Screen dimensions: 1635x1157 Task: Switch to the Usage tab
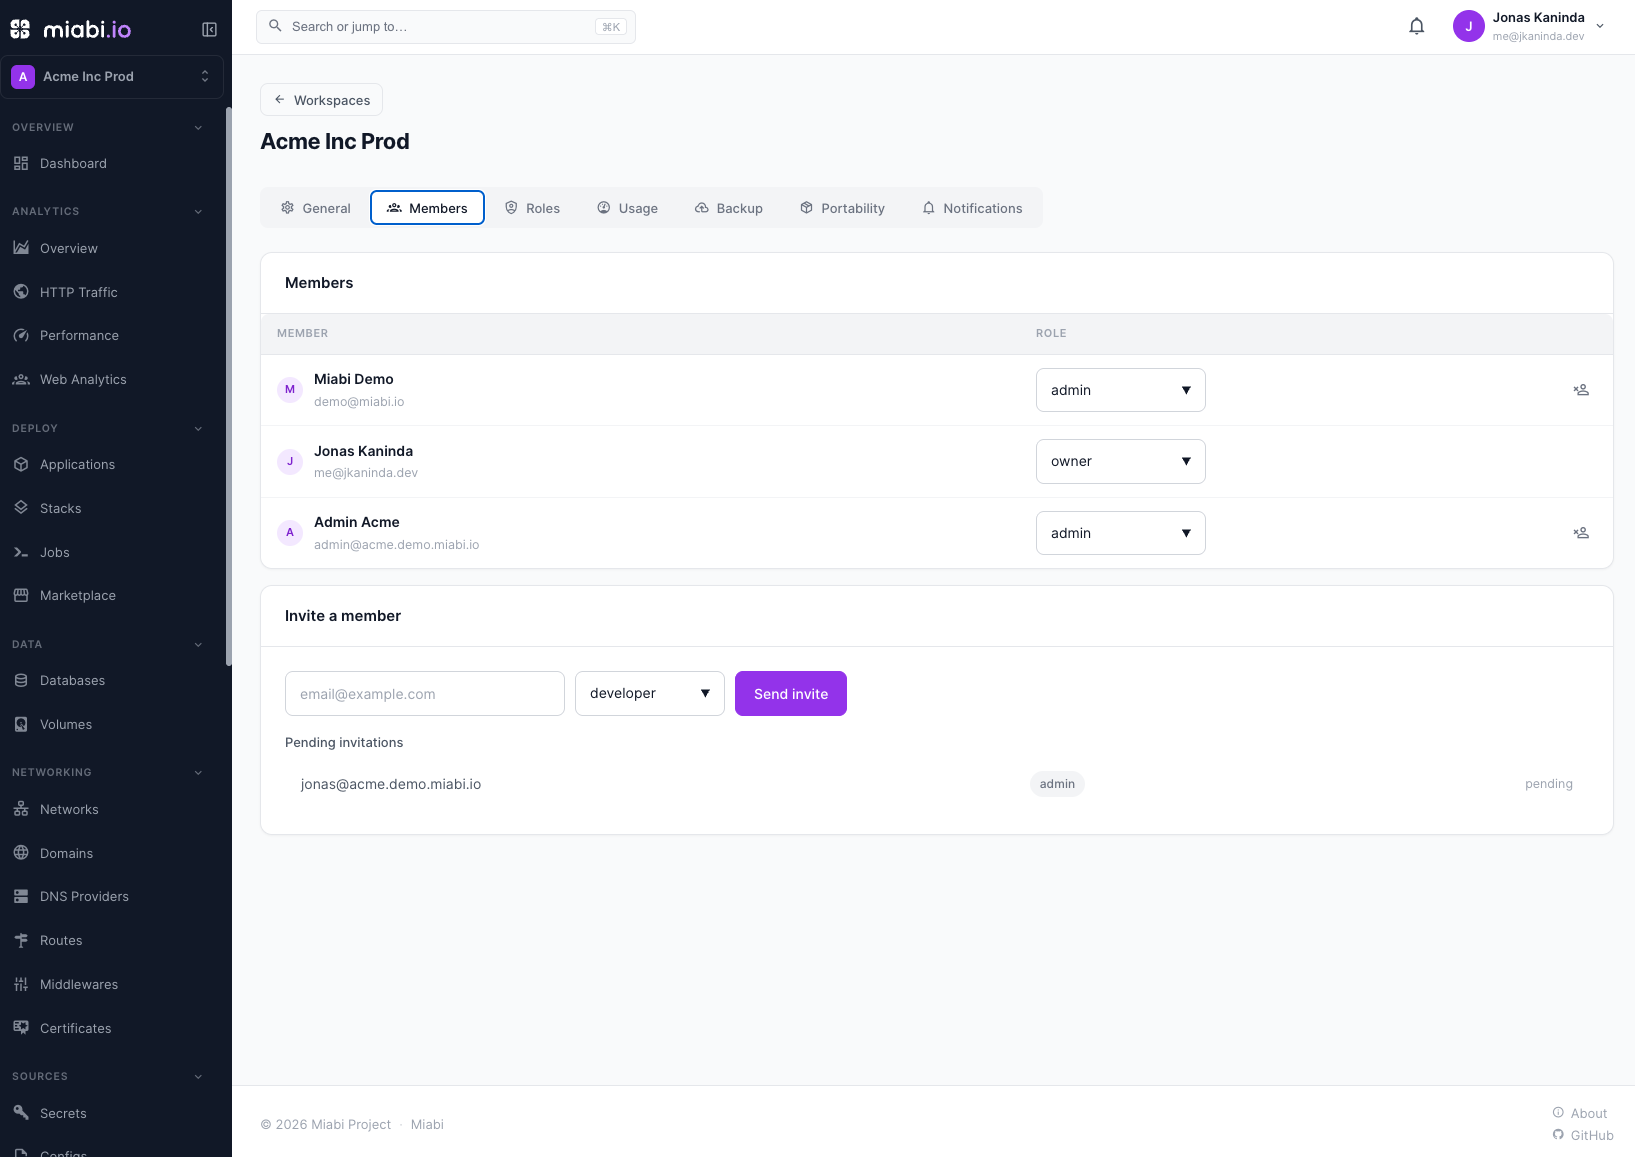coord(628,208)
